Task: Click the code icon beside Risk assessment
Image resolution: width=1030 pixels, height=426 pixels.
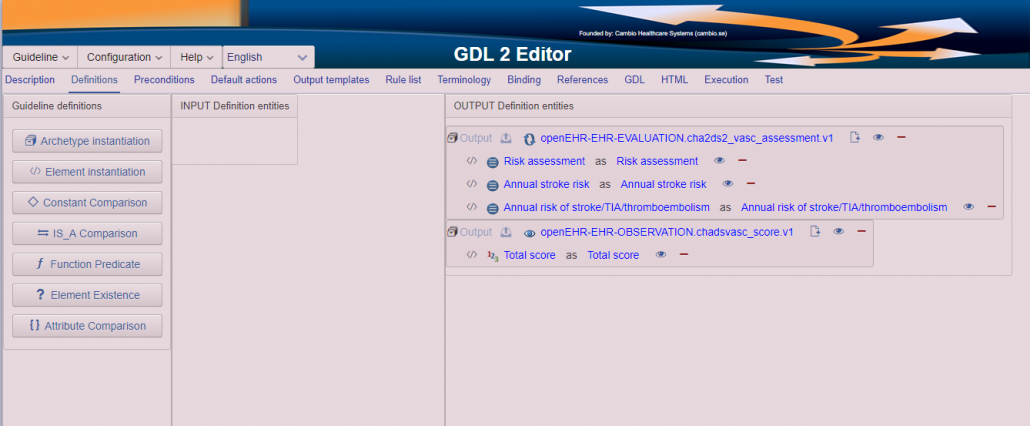Action: point(471,161)
